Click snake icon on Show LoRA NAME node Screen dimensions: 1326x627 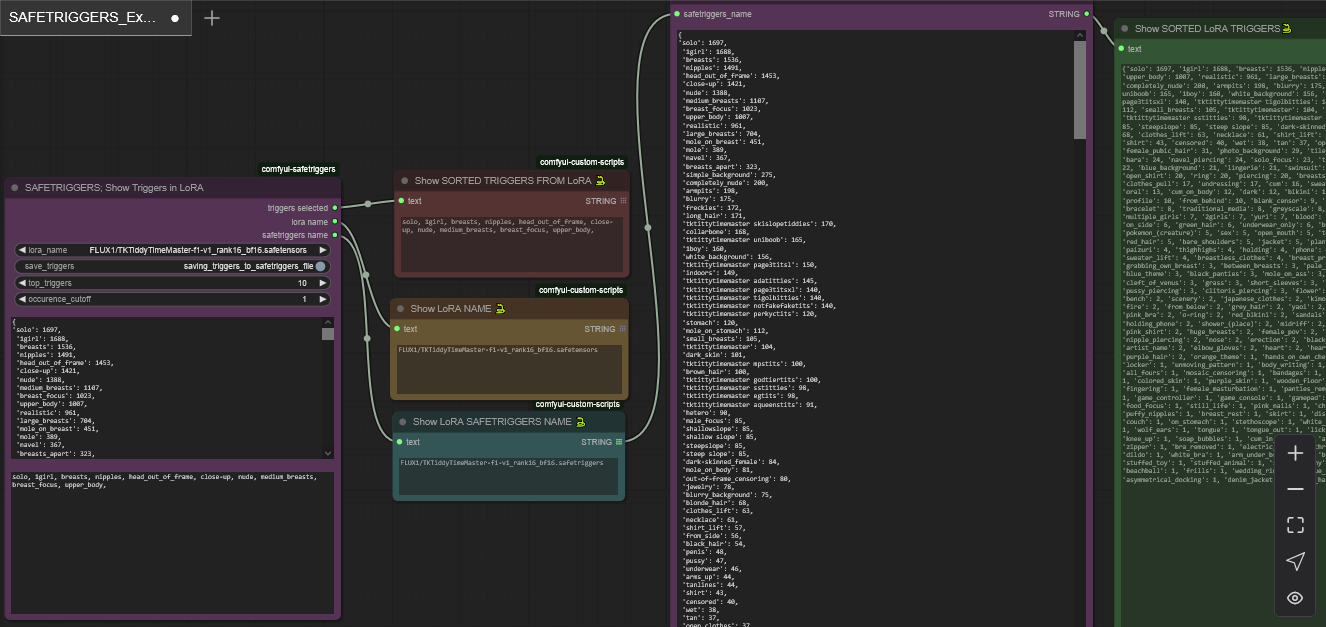coord(500,309)
